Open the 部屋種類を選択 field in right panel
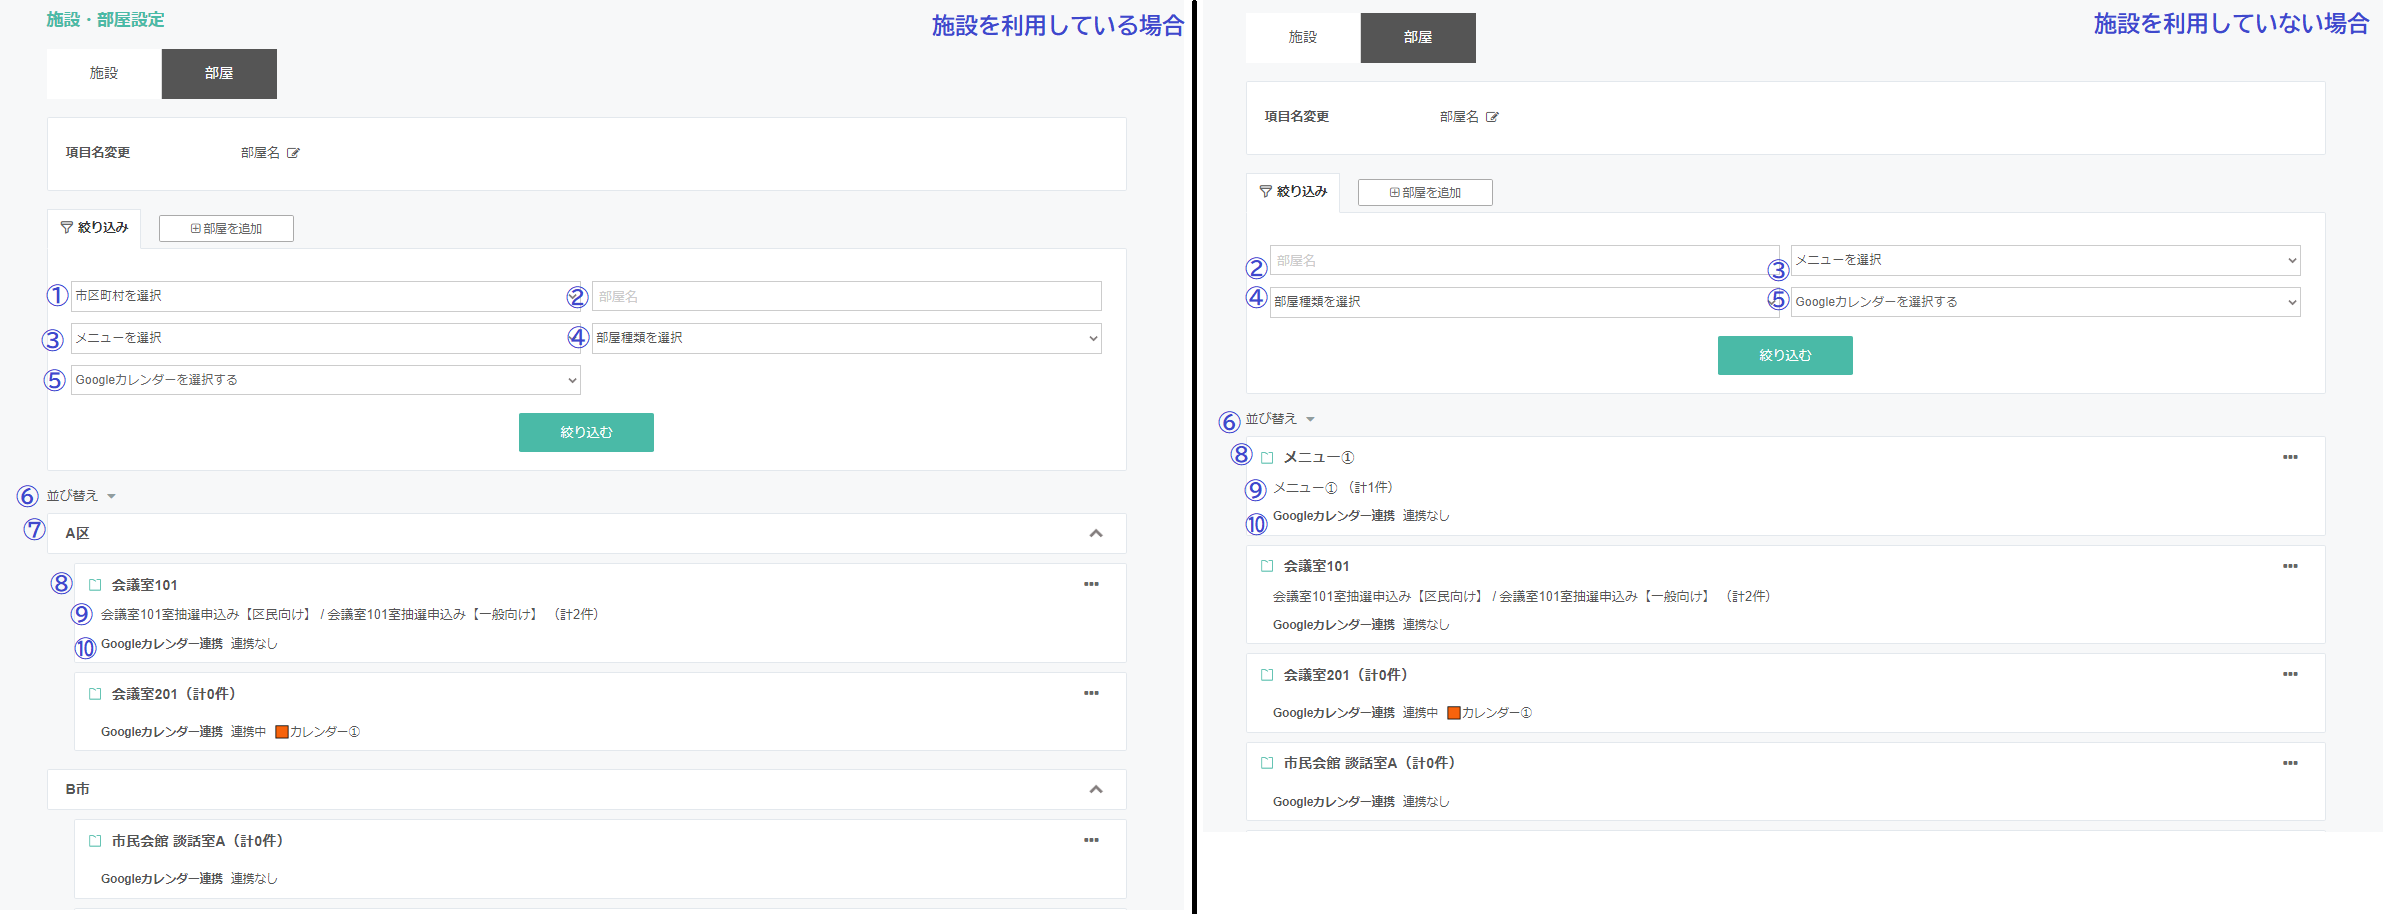Image resolution: width=2383 pixels, height=914 pixels. point(1524,302)
